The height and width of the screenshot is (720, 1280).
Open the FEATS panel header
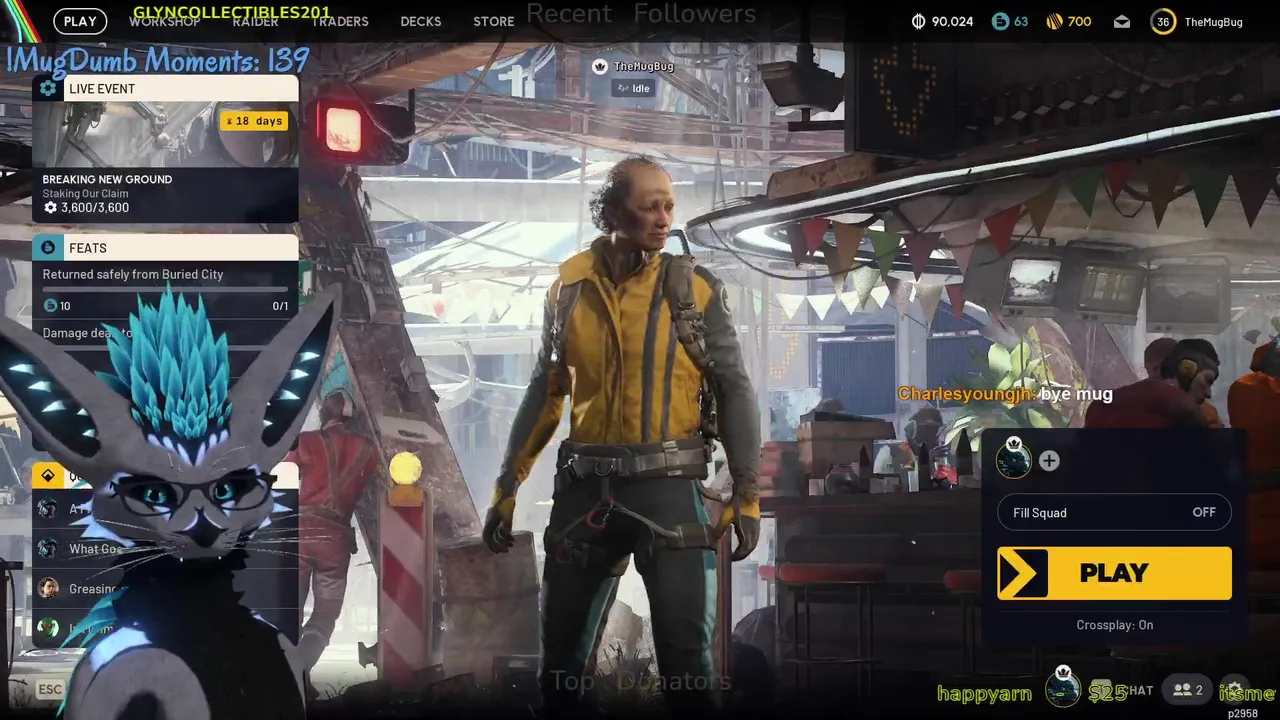point(165,247)
